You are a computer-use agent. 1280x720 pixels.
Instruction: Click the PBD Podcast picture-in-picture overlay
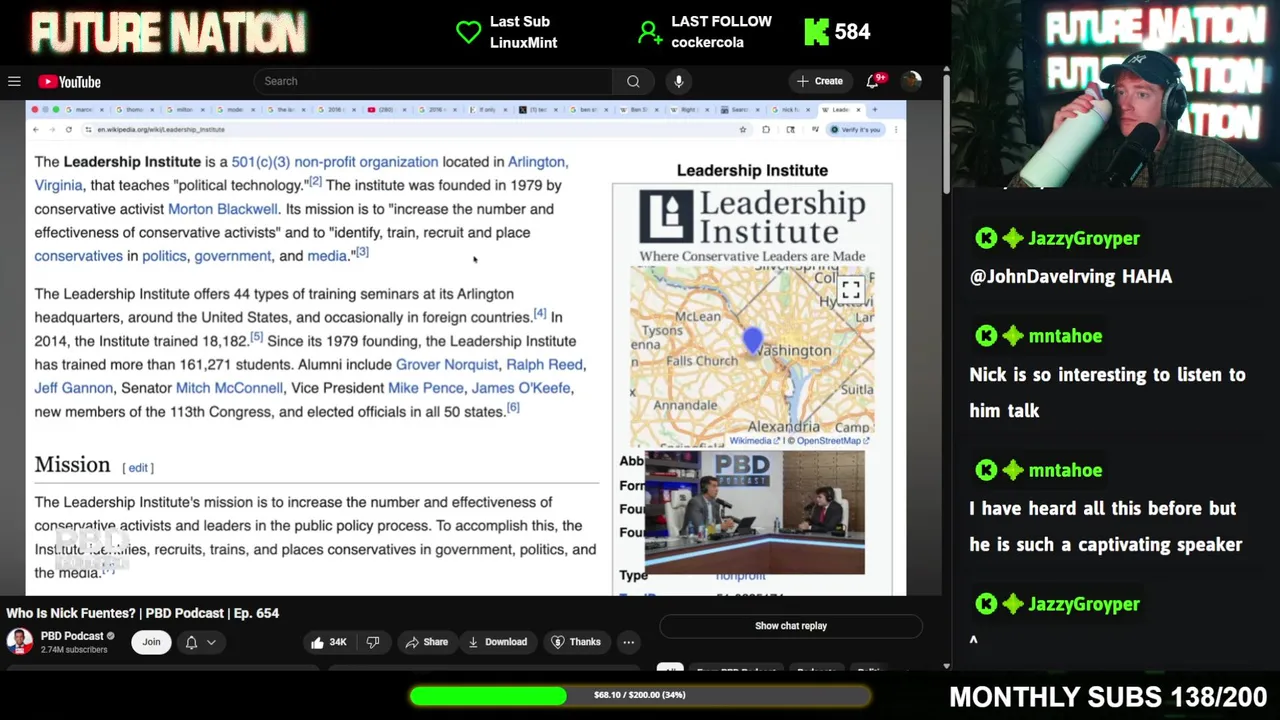(x=755, y=513)
